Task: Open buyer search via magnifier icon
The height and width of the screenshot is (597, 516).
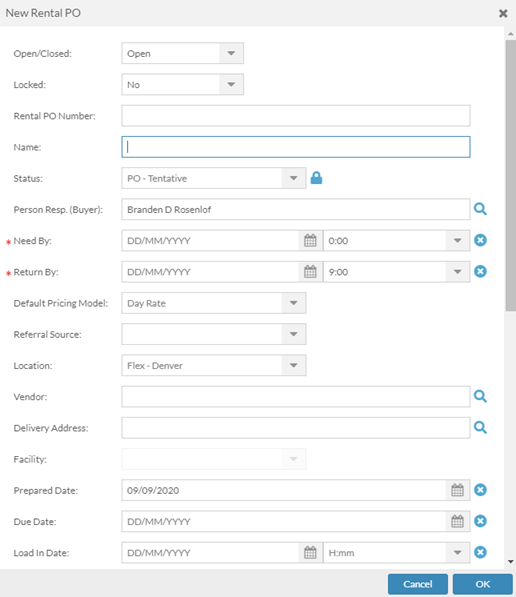Action: [480, 209]
